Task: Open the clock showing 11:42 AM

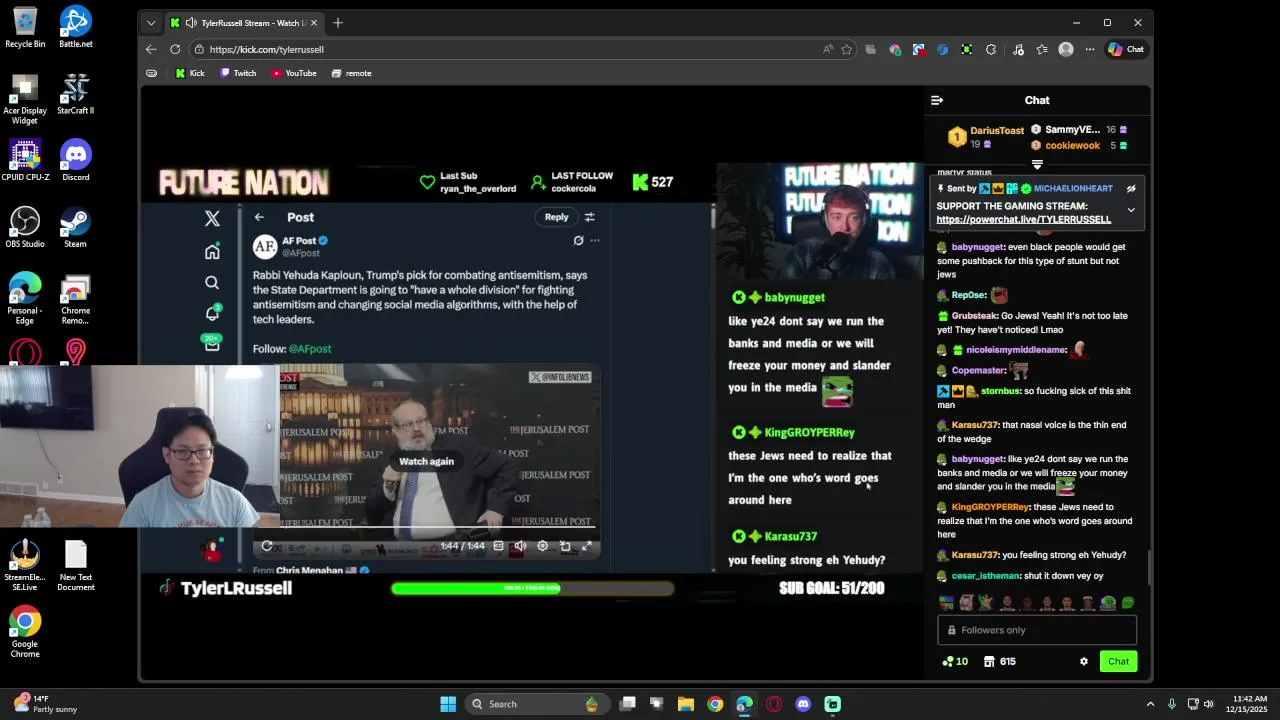Action: coord(1247,704)
